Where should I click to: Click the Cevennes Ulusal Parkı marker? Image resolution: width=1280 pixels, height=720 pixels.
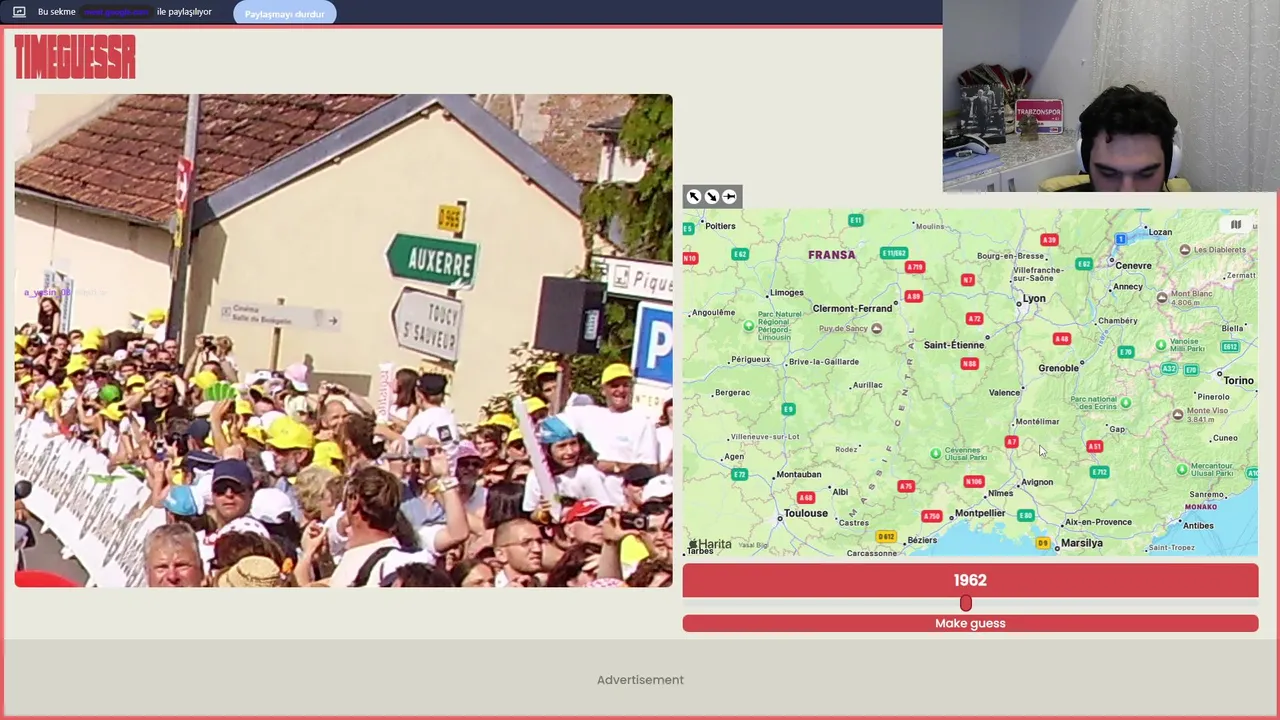point(935,453)
